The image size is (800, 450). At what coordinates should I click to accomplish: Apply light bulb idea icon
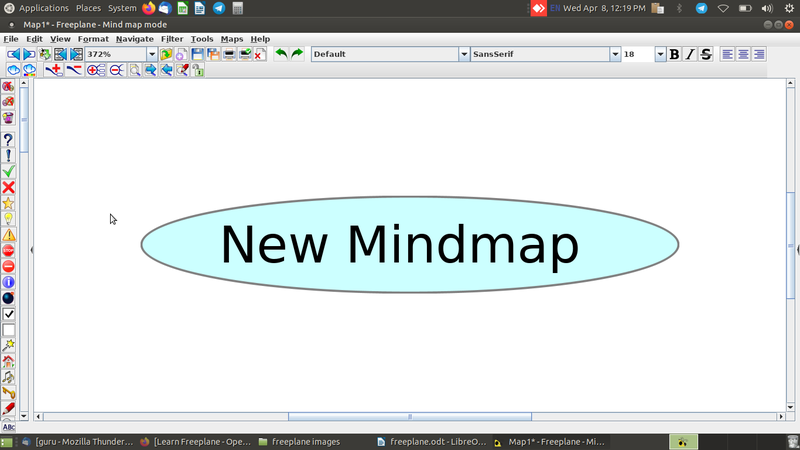pos(8,219)
